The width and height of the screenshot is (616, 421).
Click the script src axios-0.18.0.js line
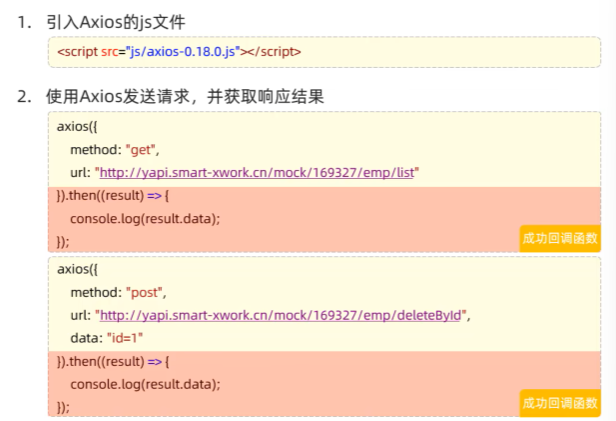(x=179, y=51)
